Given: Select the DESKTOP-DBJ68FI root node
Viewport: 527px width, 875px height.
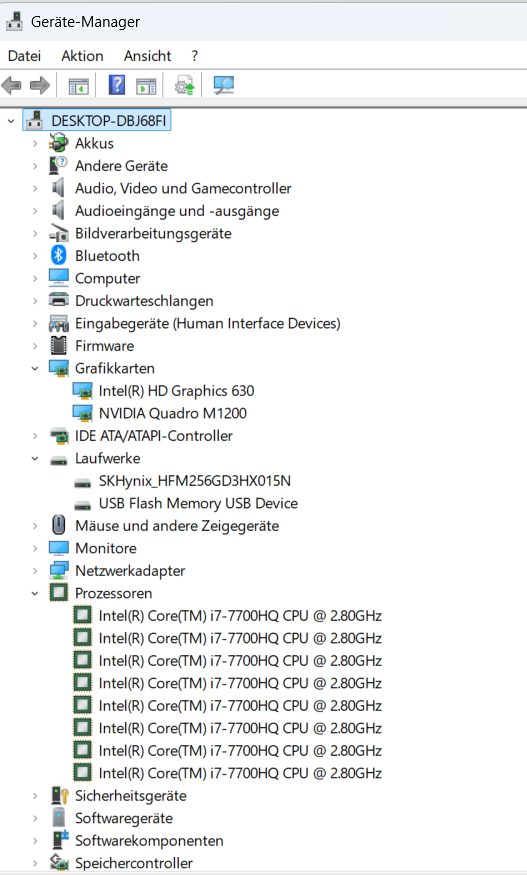Looking at the screenshot, I should pos(109,121).
